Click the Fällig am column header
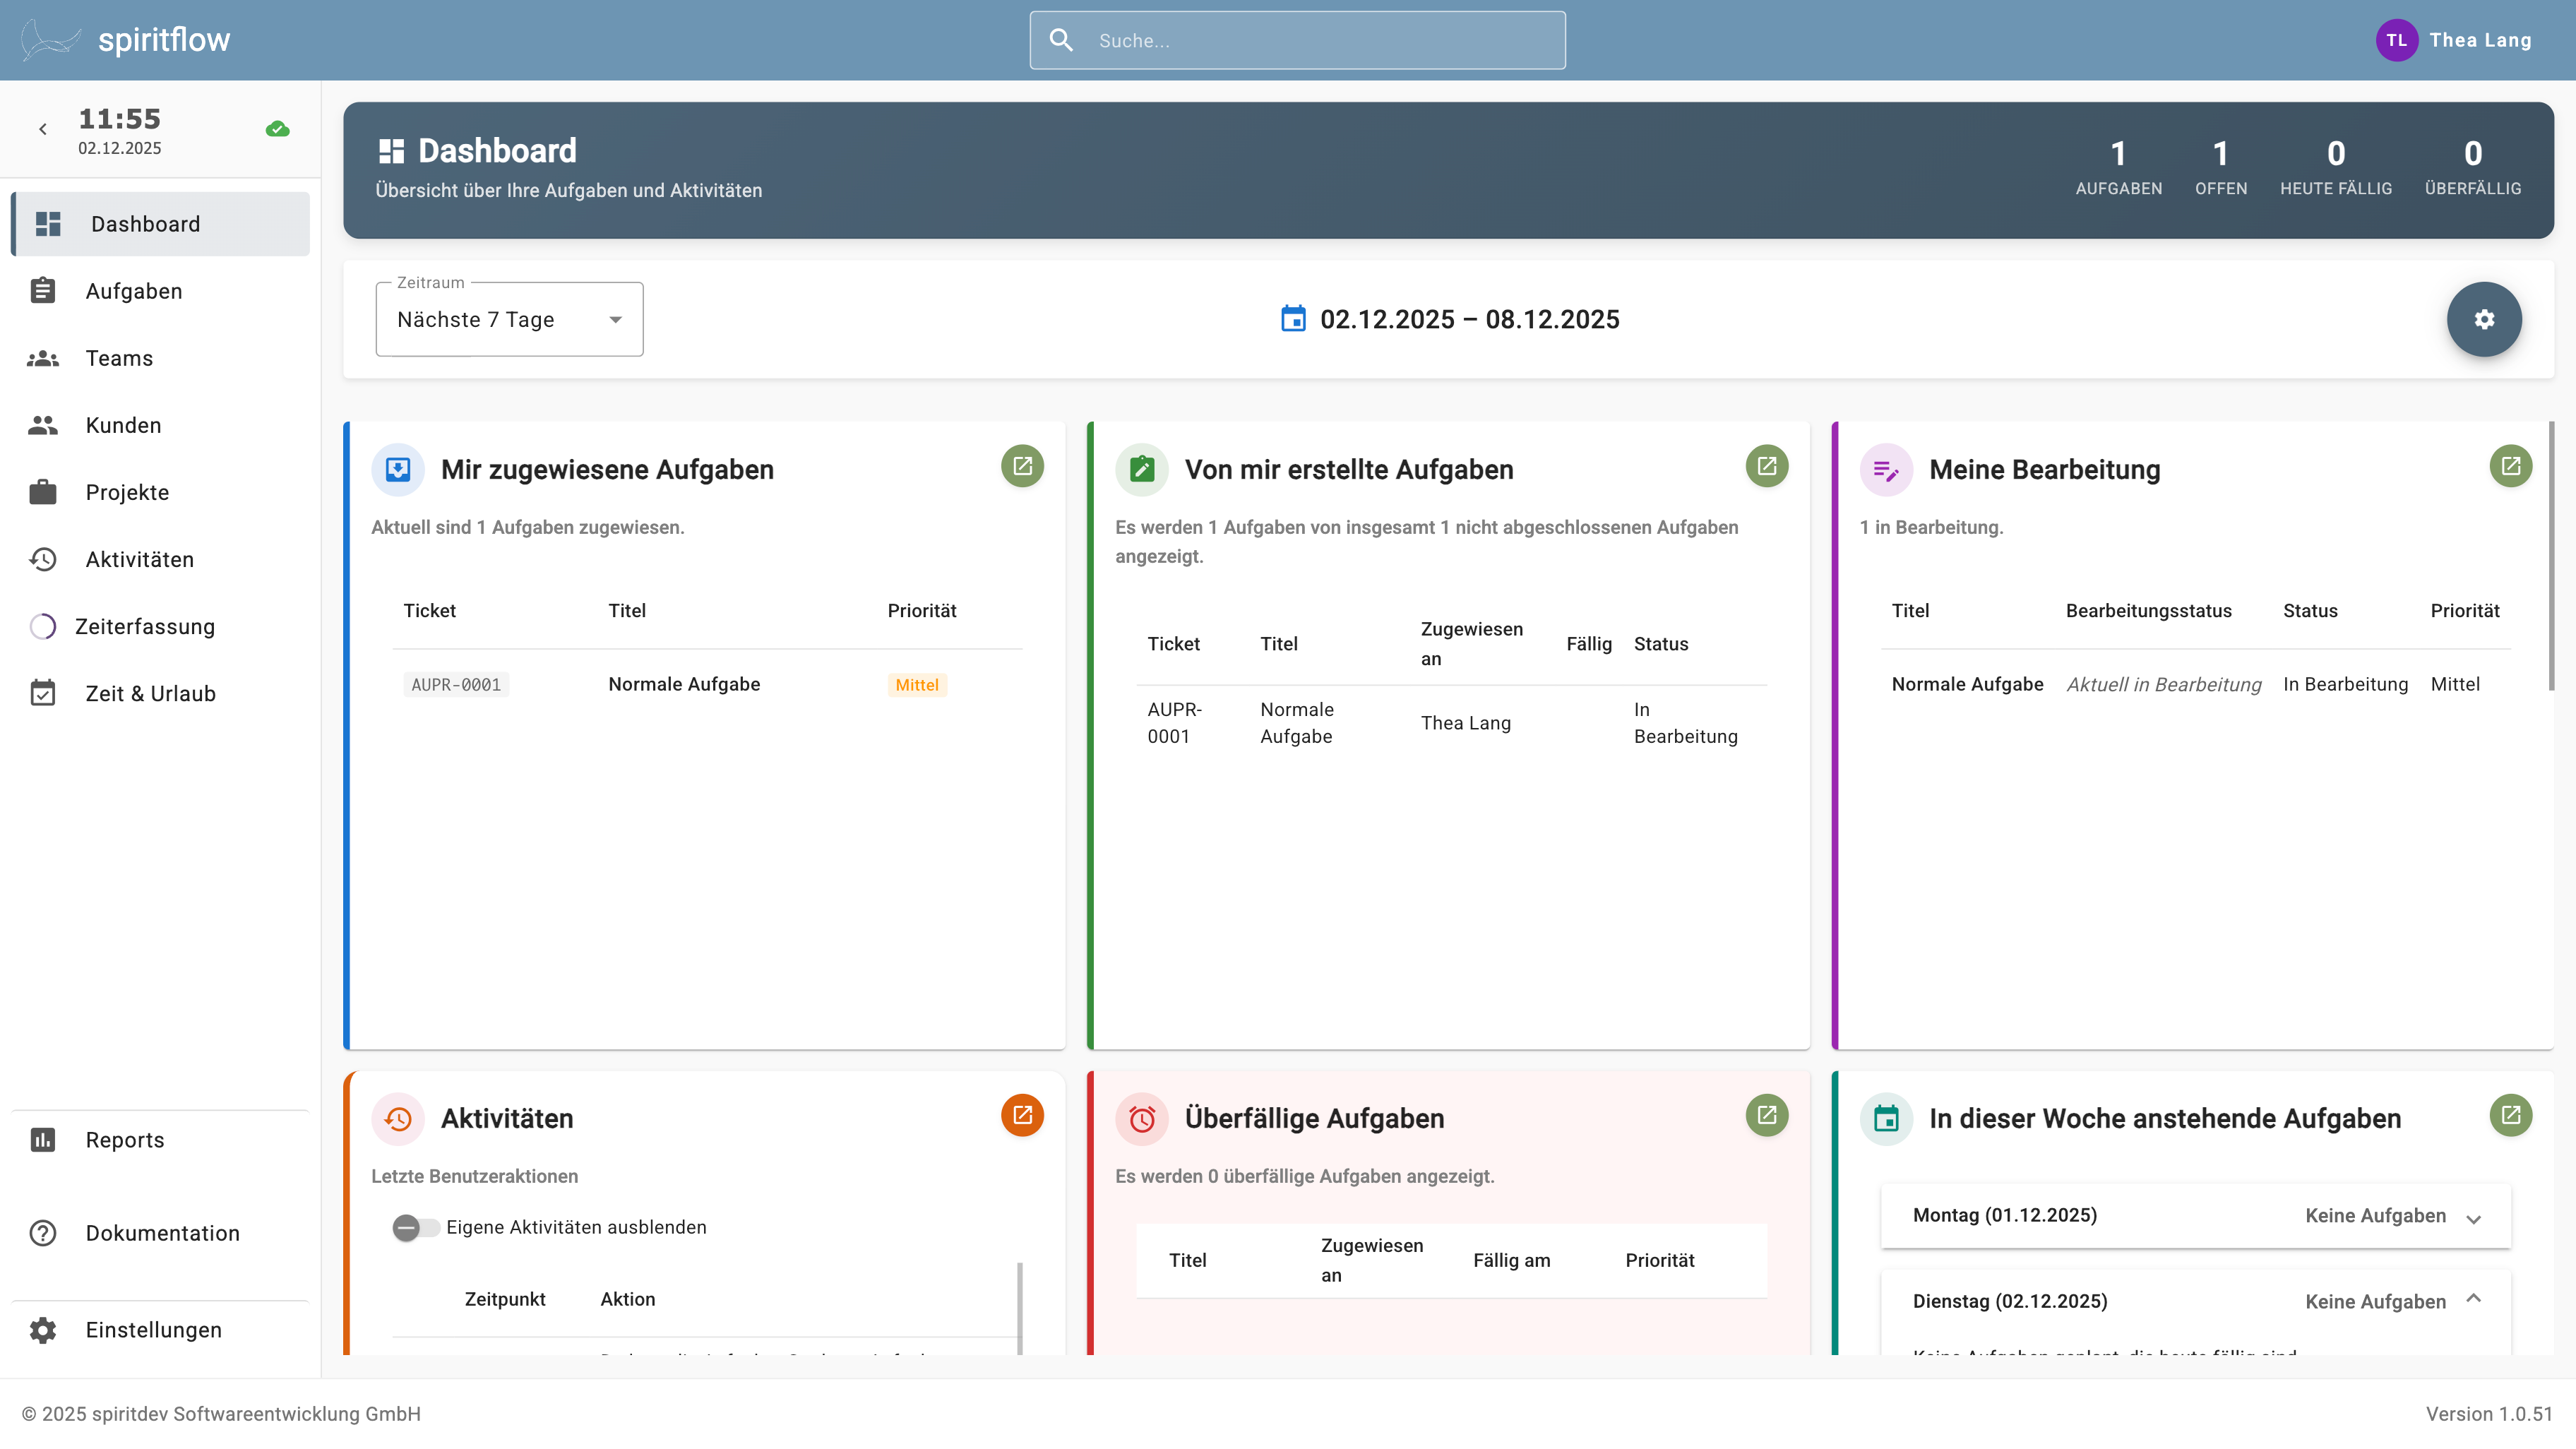Image resolution: width=2576 pixels, height=1449 pixels. [x=1511, y=1260]
